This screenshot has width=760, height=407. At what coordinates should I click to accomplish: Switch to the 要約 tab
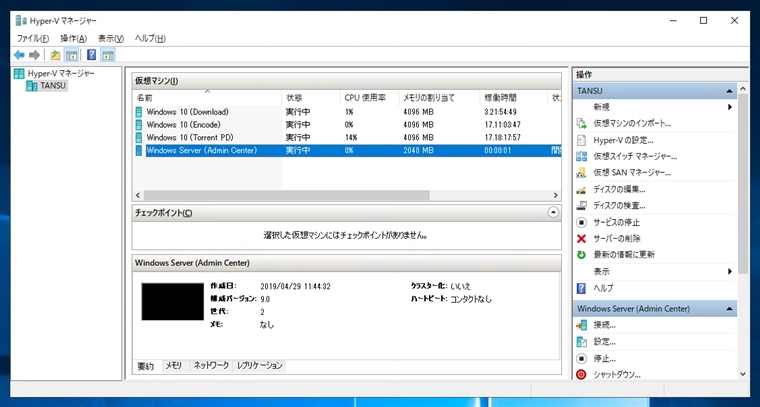pyautogui.click(x=146, y=366)
